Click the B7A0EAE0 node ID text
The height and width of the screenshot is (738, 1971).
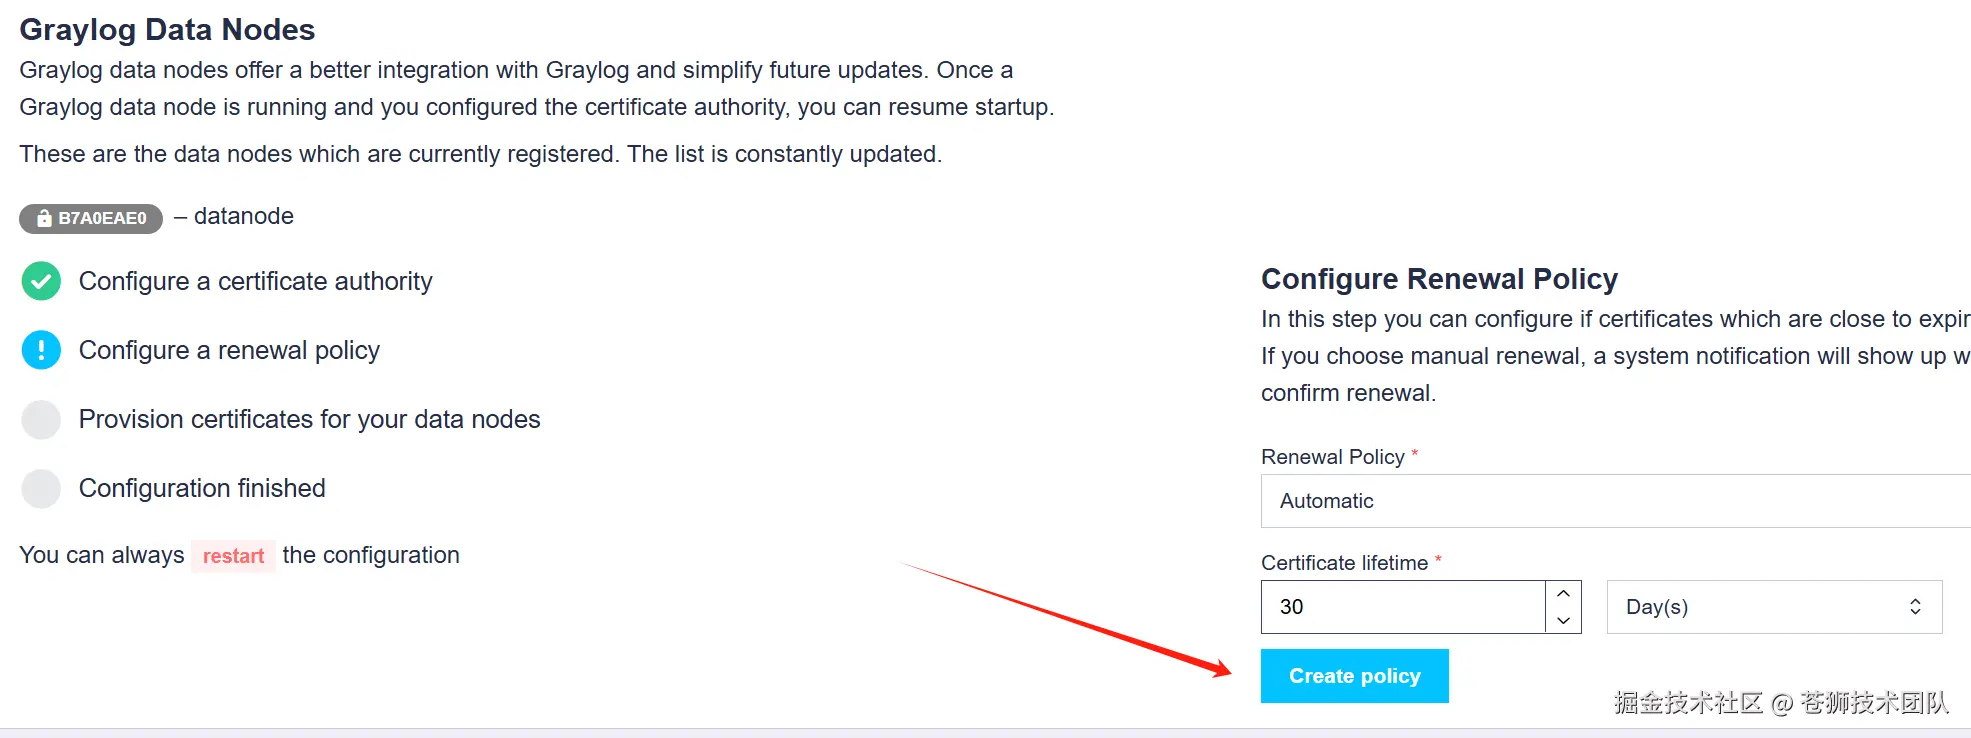(x=102, y=218)
